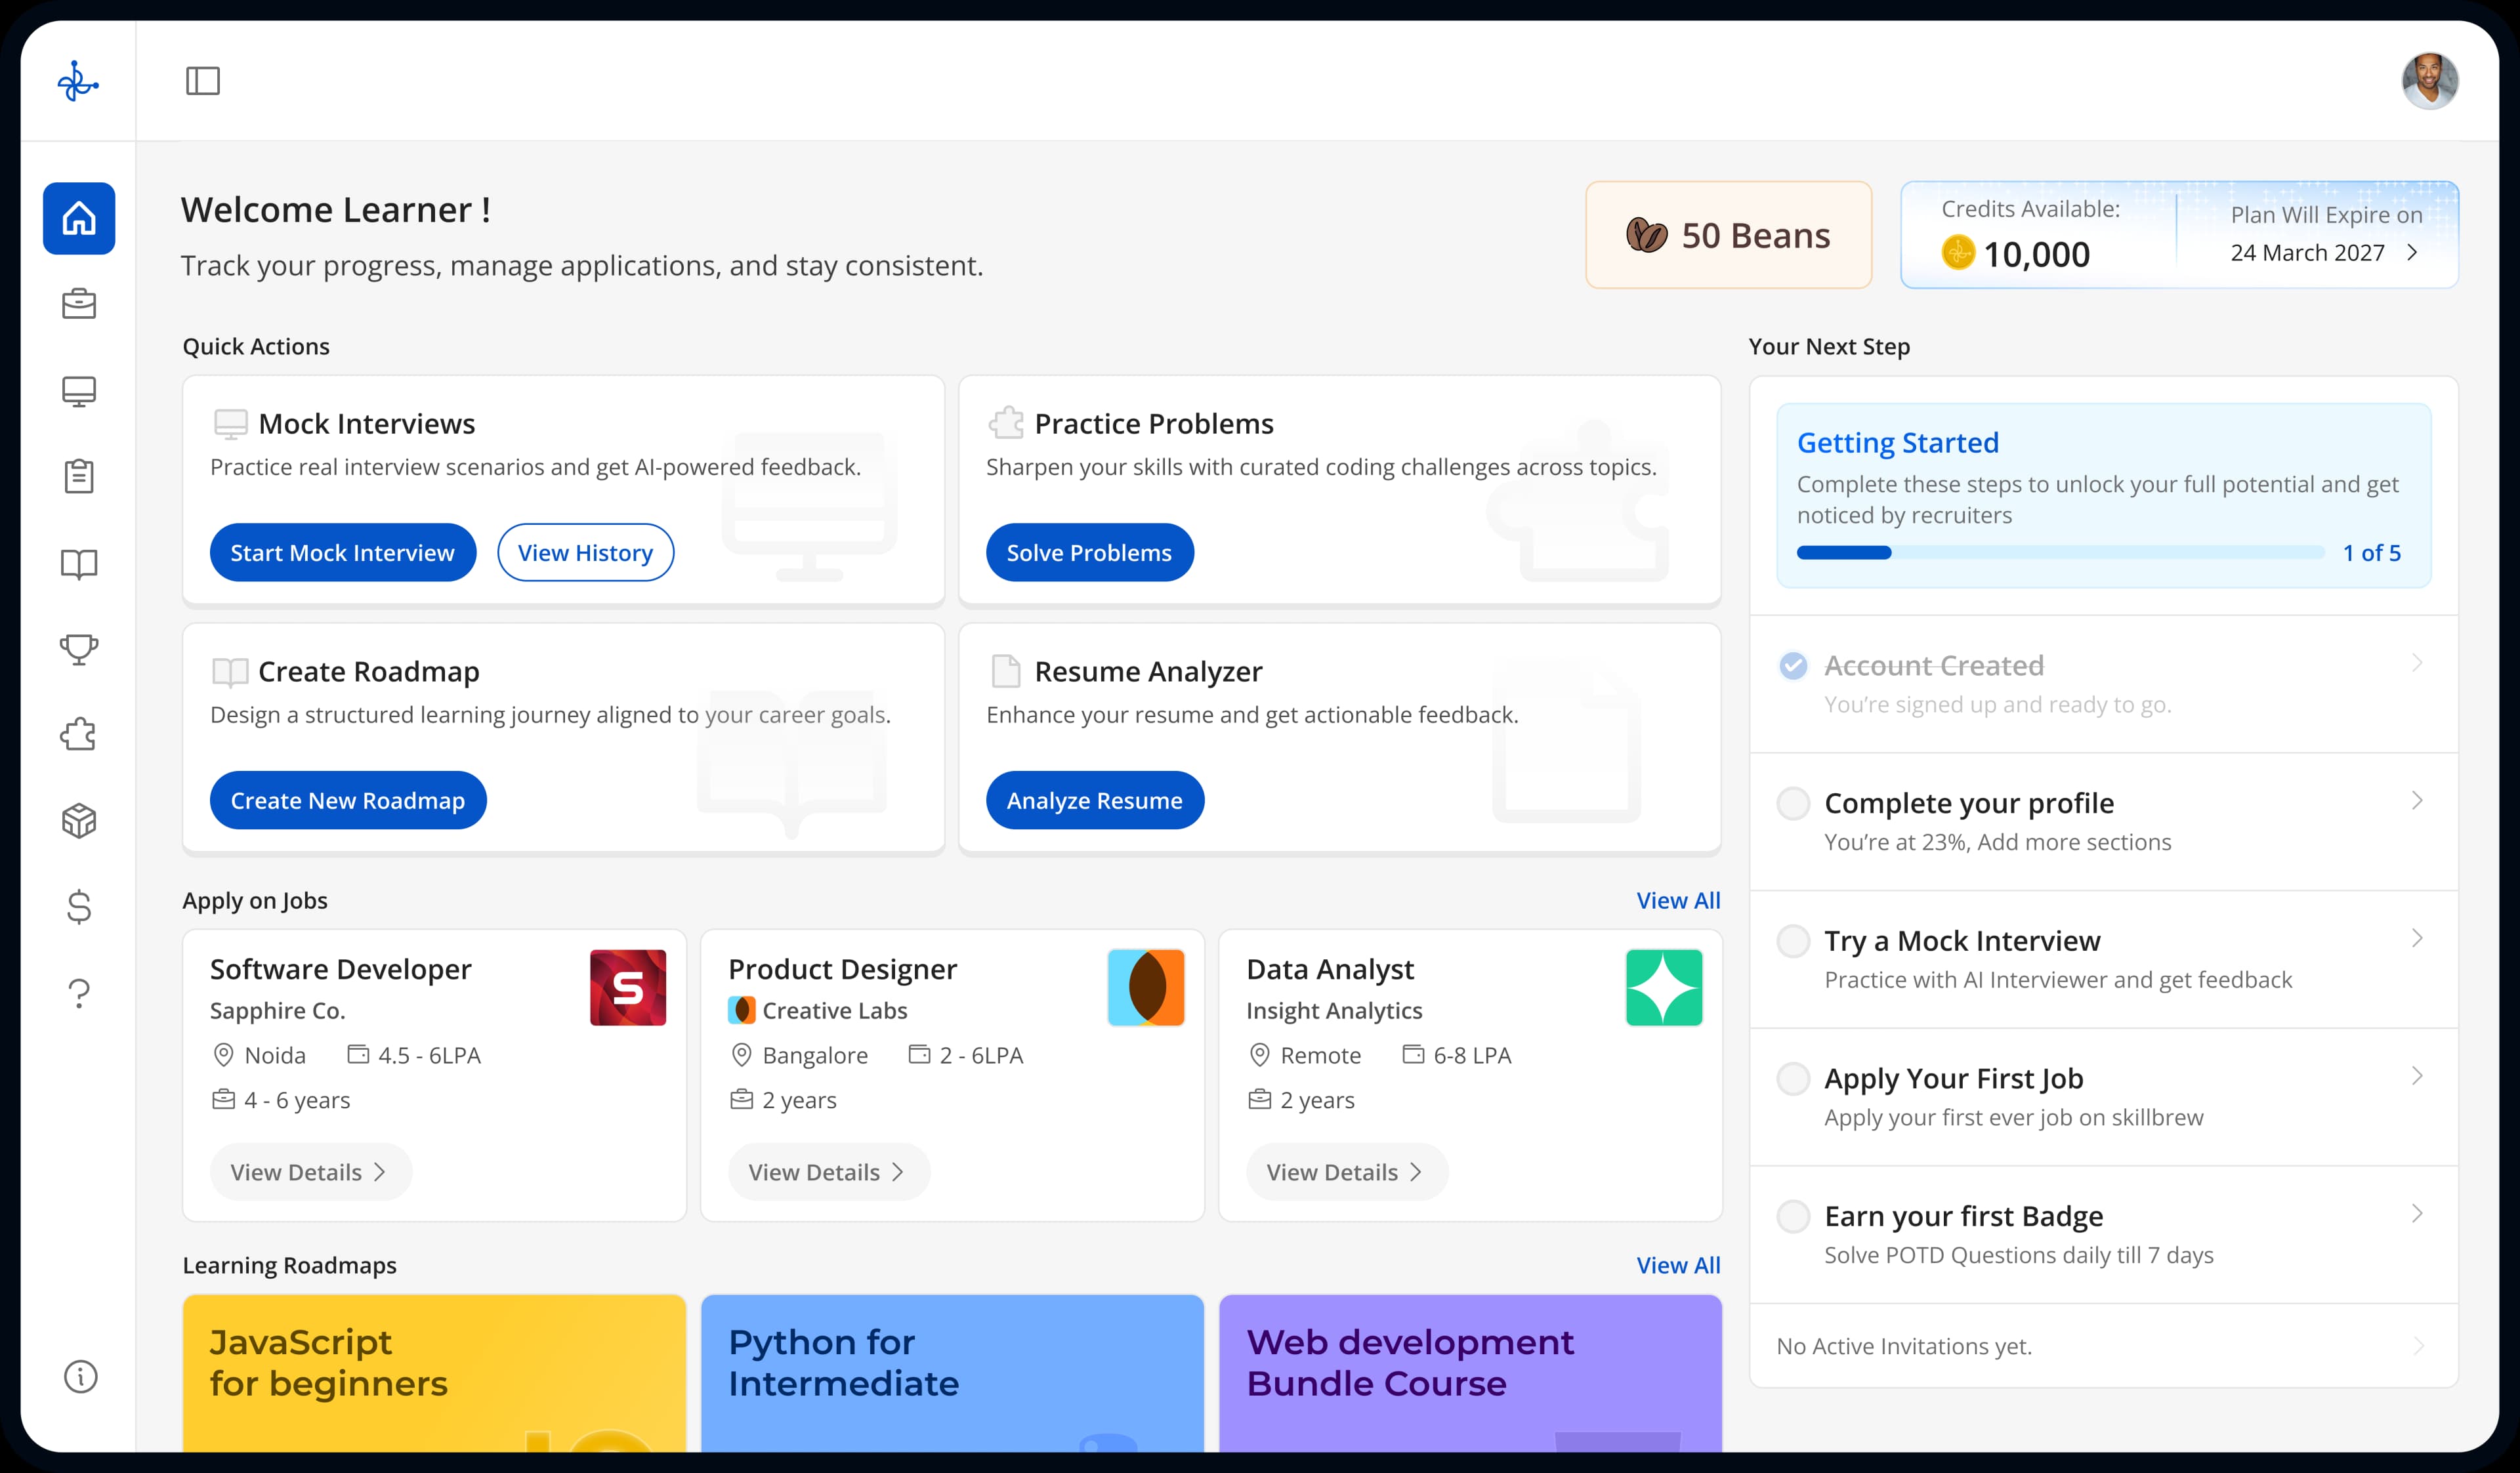This screenshot has width=2520, height=1473.
Task: Click the '4 - 6 years' experience text
Action: point(297,1100)
